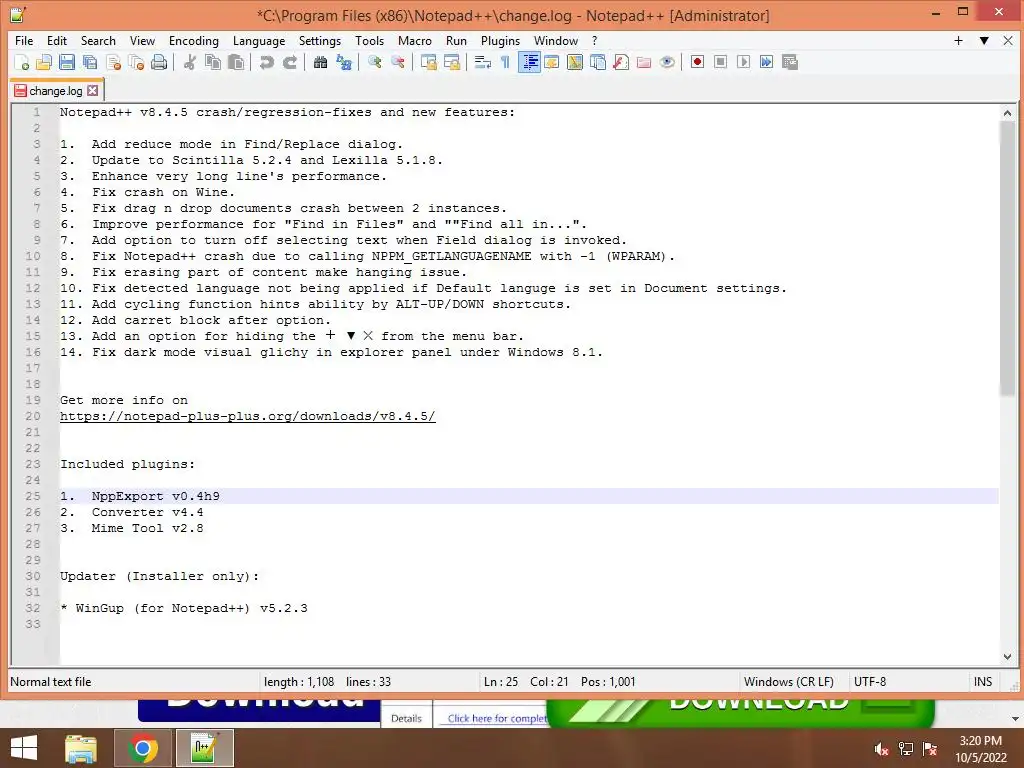Open the Tools menu
The height and width of the screenshot is (768, 1024).
point(370,40)
